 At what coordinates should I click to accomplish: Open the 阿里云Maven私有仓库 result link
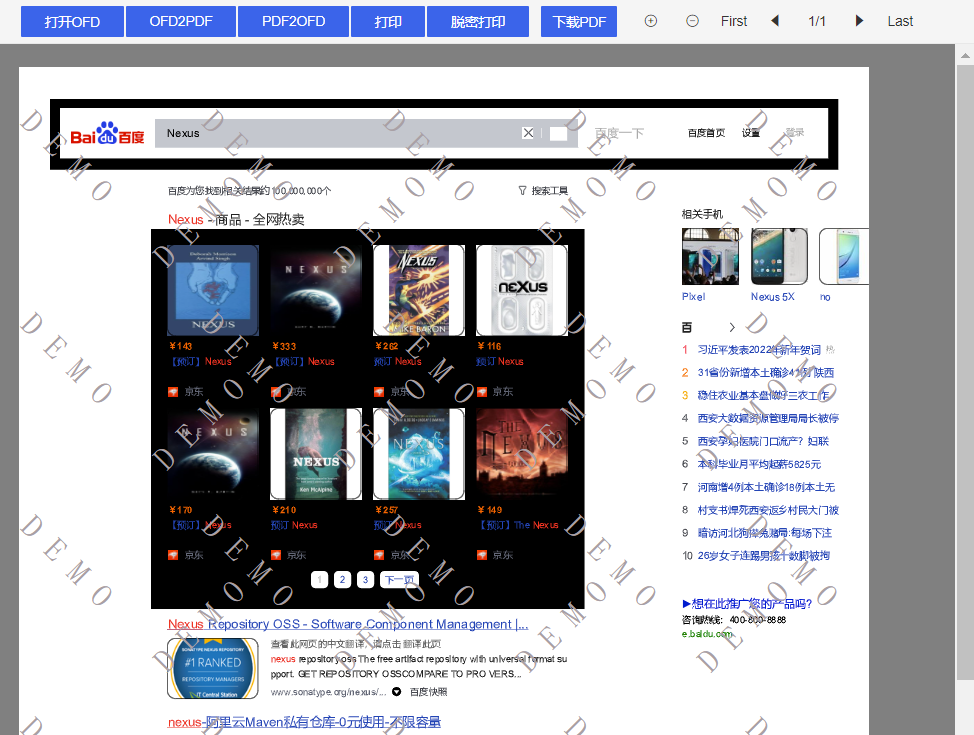coord(304,722)
